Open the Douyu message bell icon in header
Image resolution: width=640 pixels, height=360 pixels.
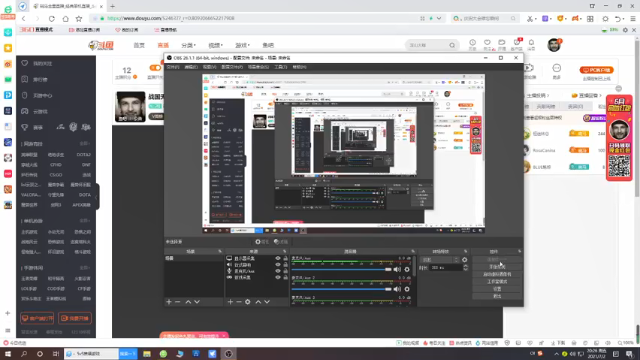coord(531,42)
